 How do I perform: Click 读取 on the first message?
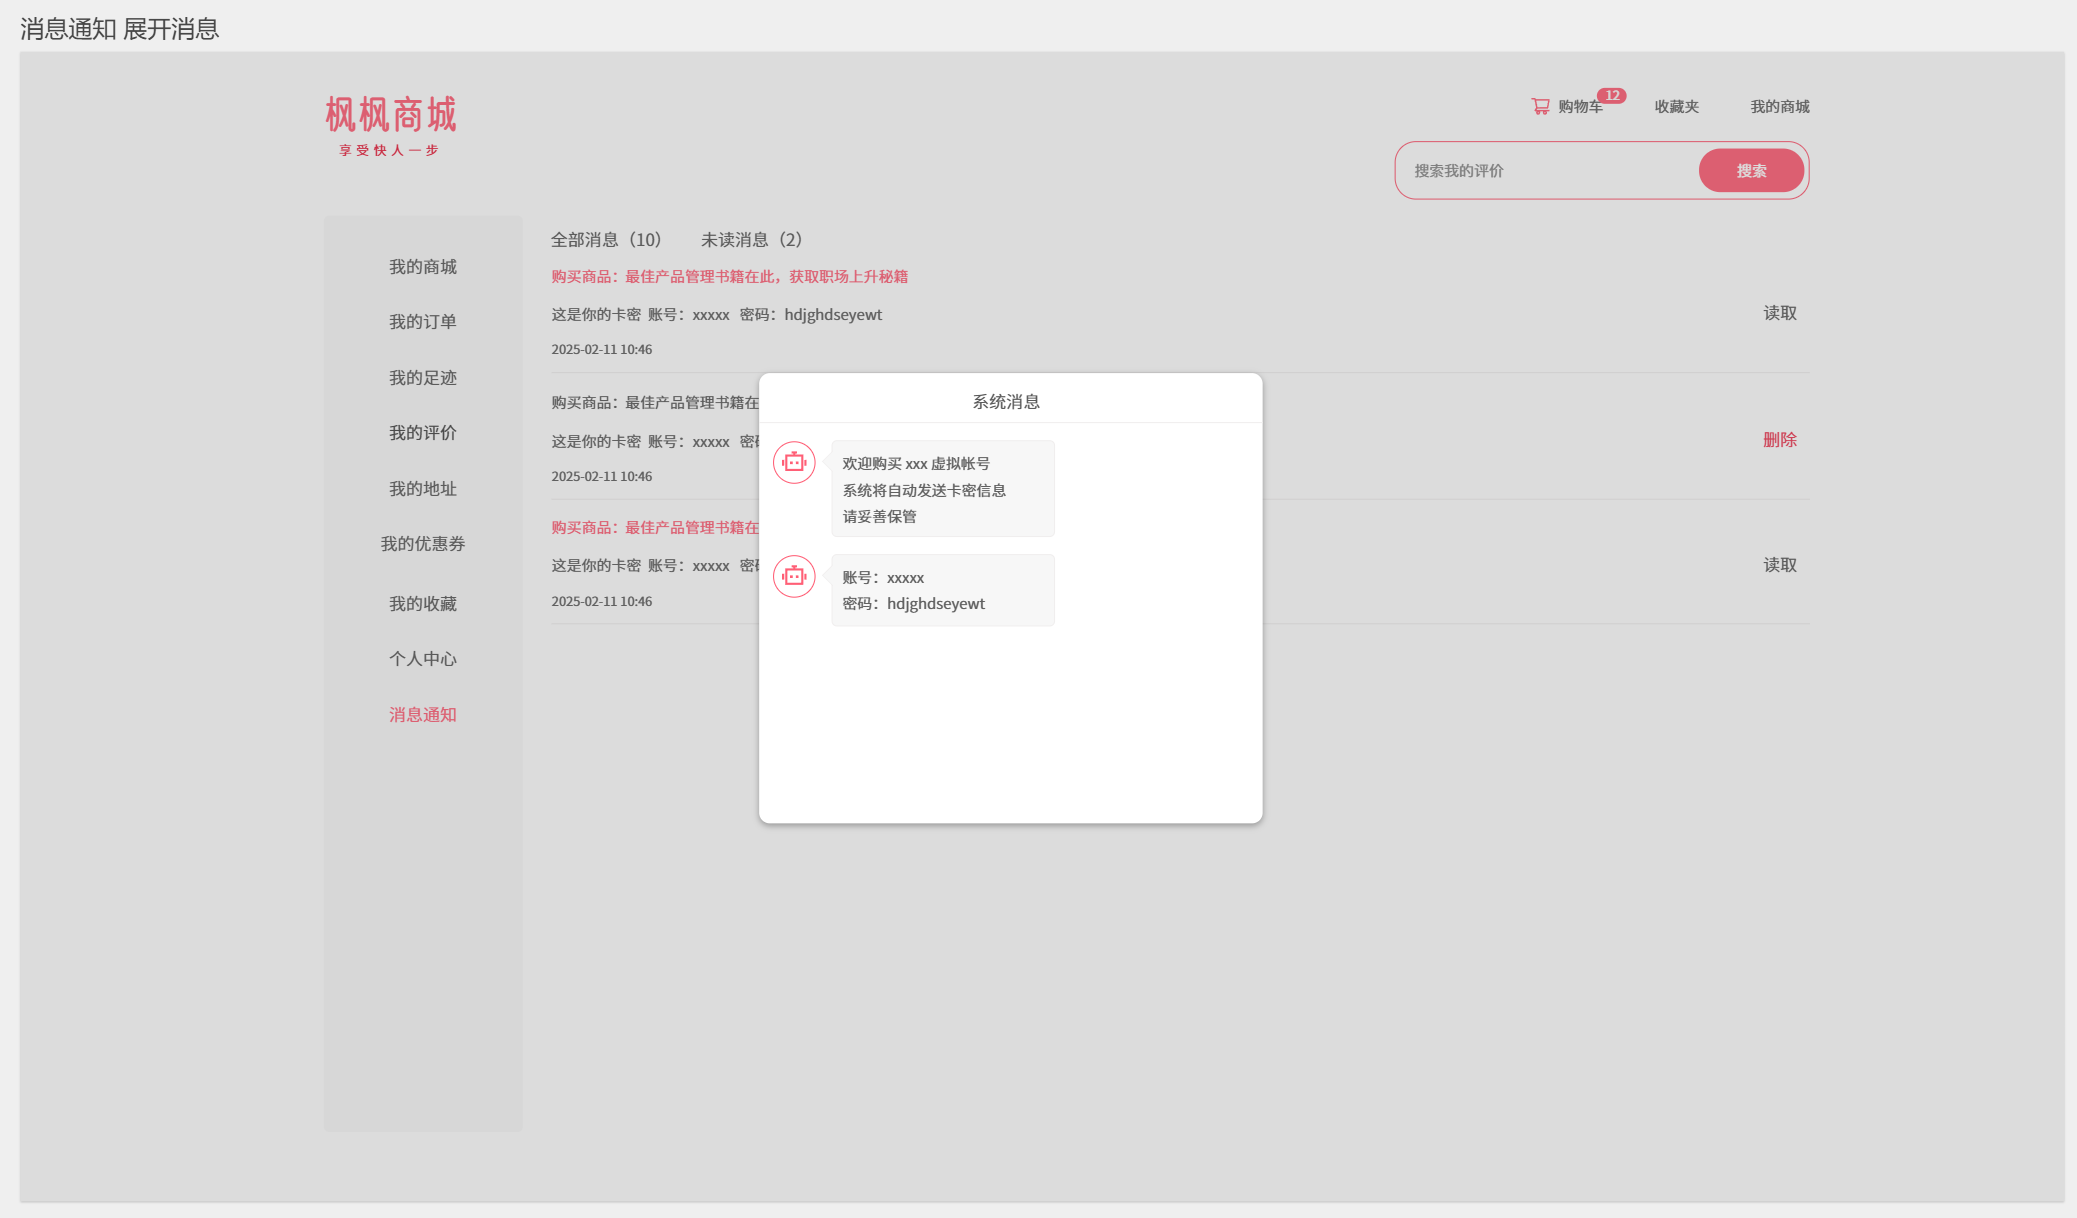click(x=1779, y=313)
